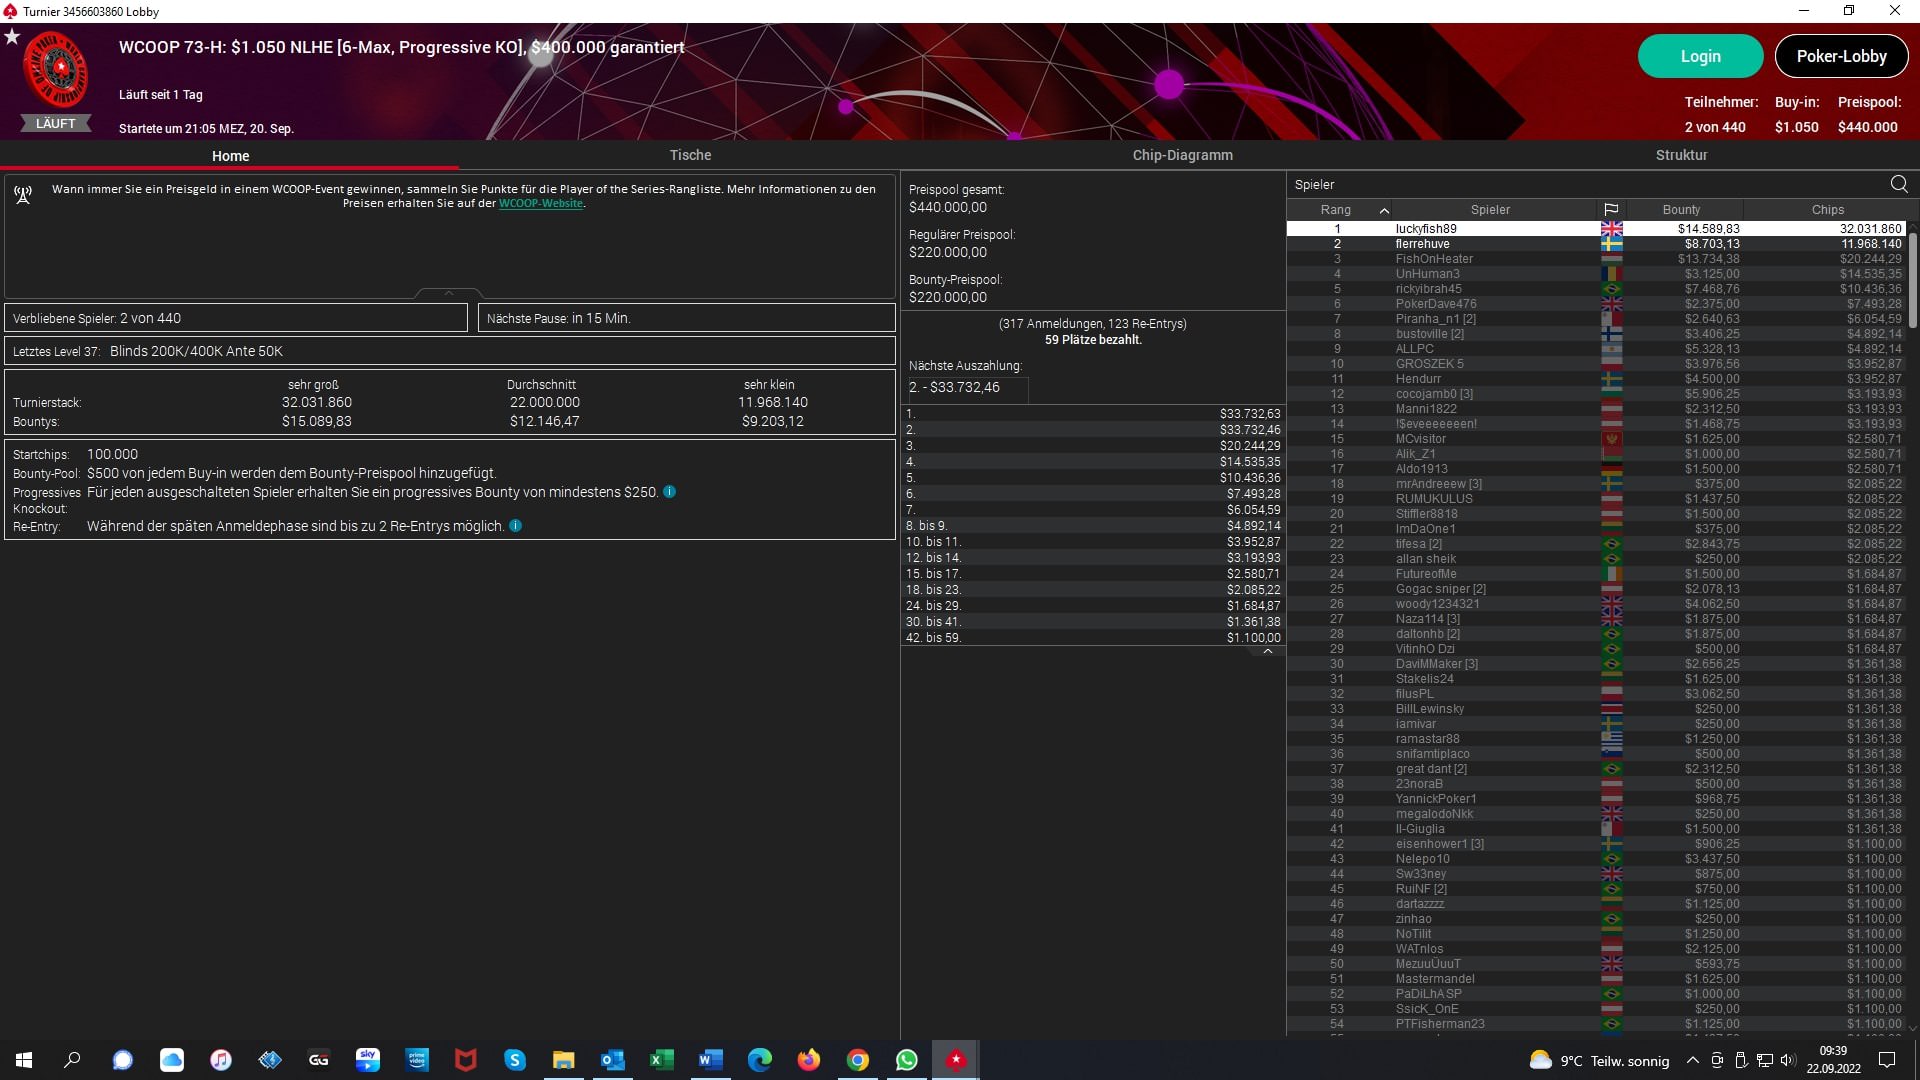Open McAfee from the taskbar
The height and width of the screenshot is (1080, 1920).
[466, 1060]
